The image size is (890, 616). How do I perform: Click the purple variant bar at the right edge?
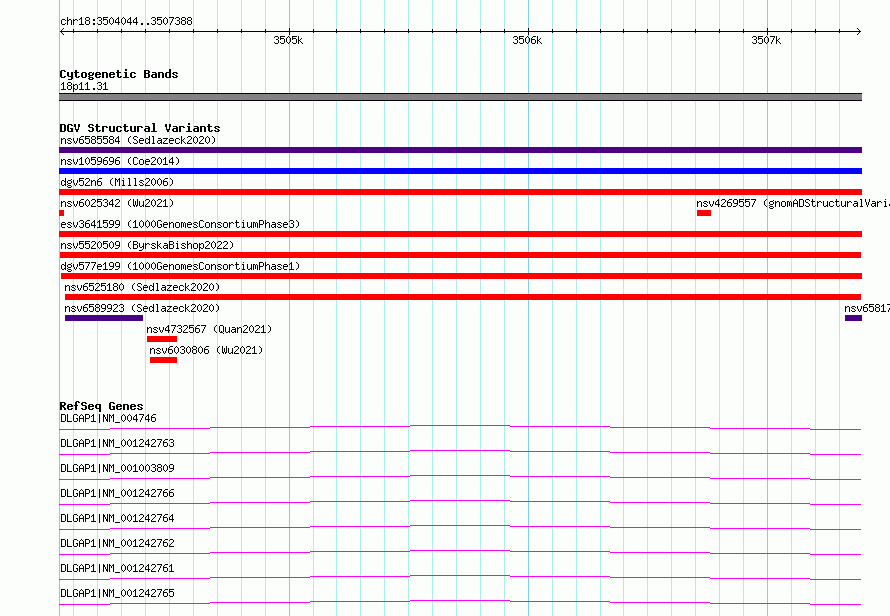click(x=853, y=318)
